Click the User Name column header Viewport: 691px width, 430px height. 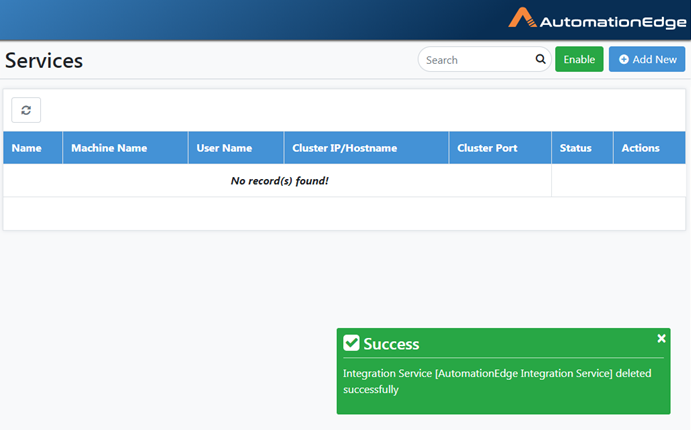(x=236, y=148)
